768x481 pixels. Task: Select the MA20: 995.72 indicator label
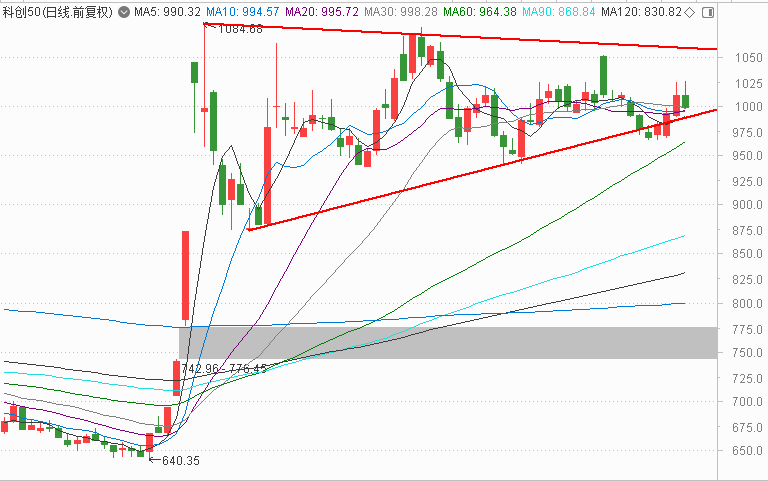(322, 12)
